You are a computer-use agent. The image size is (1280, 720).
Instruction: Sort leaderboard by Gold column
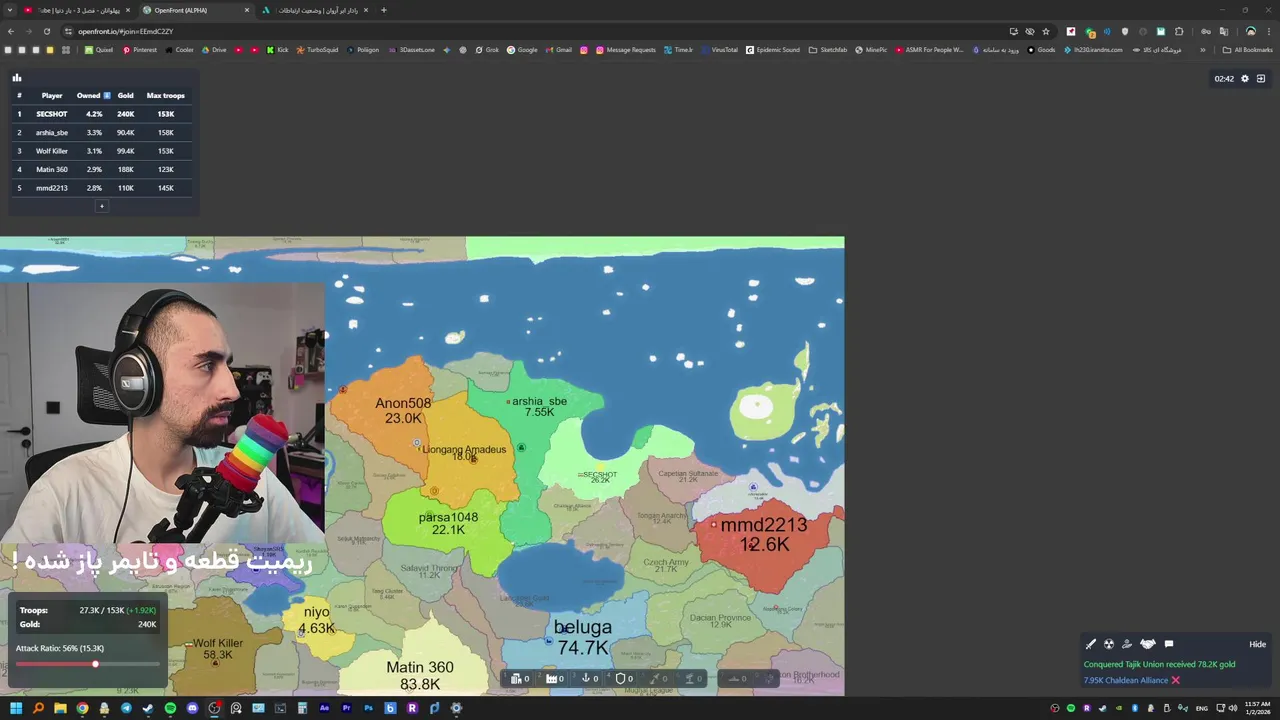(125, 95)
